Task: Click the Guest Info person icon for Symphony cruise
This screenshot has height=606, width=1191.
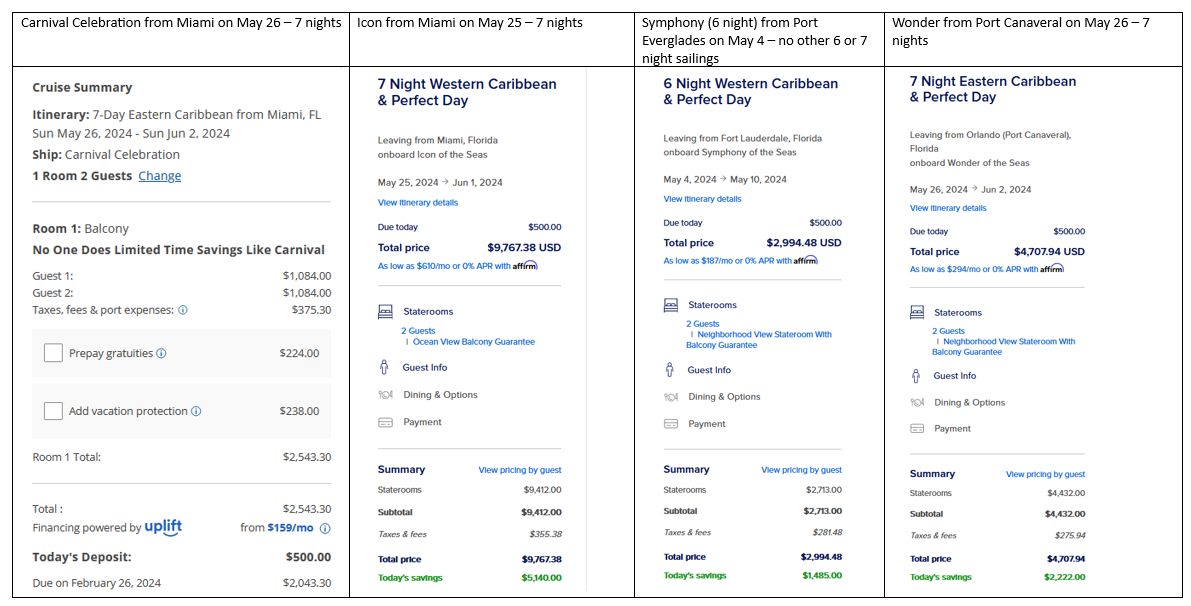Action: click(669, 370)
